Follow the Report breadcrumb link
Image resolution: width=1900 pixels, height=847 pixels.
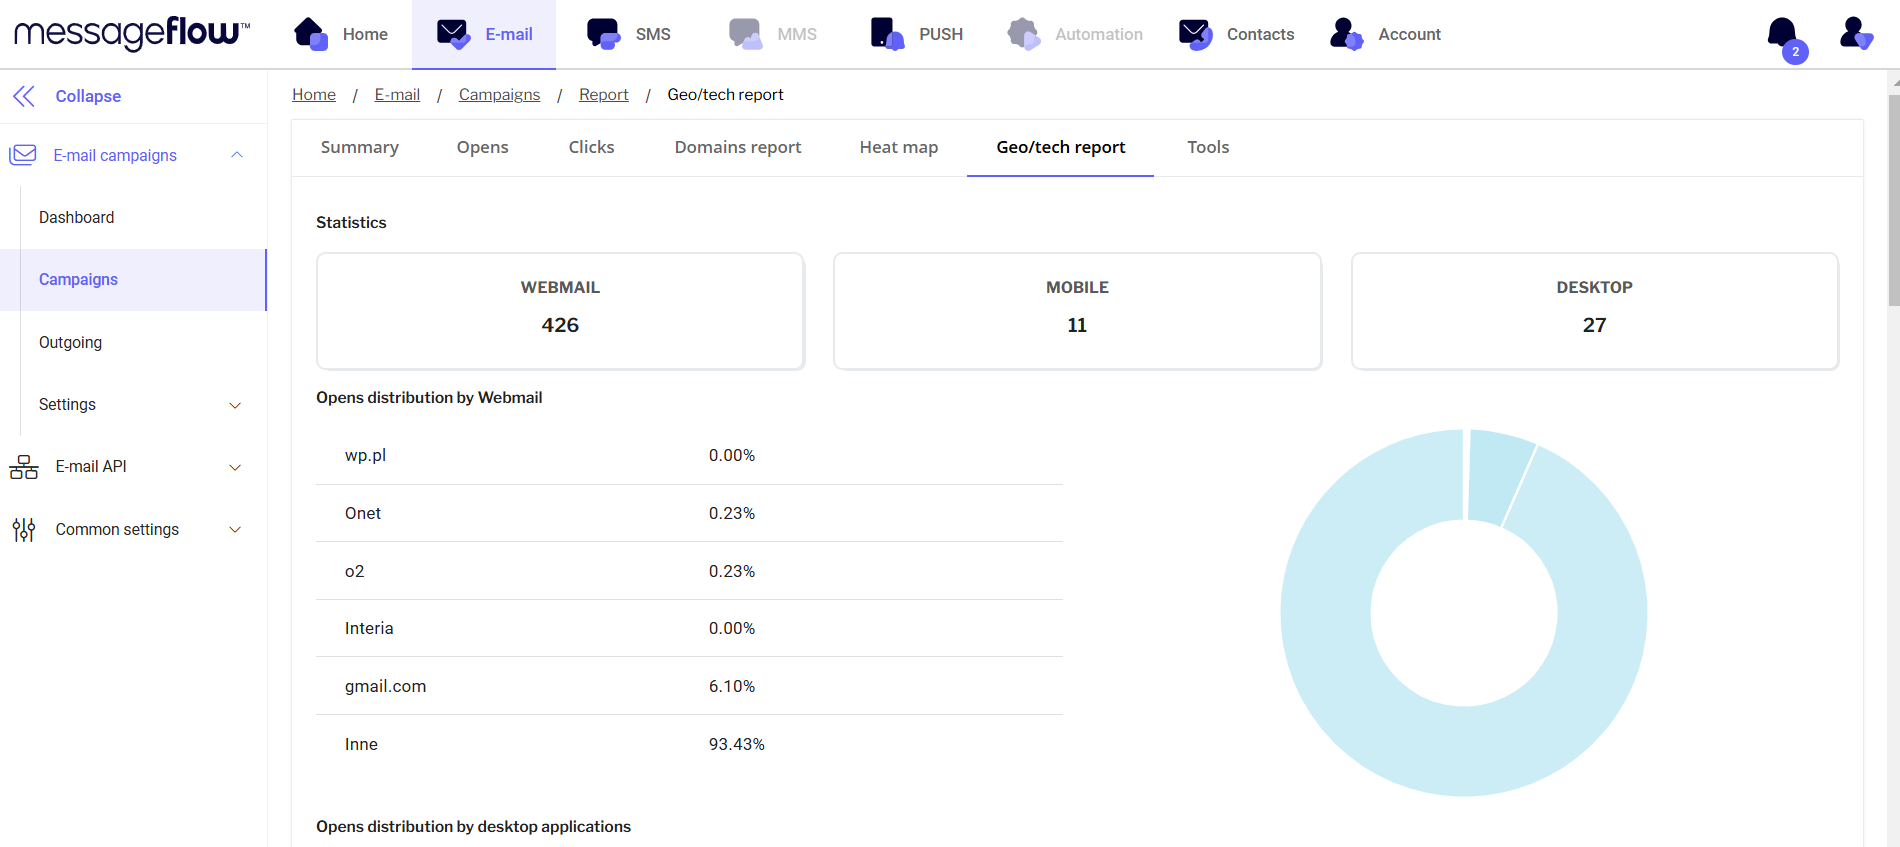[x=603, y=94]
